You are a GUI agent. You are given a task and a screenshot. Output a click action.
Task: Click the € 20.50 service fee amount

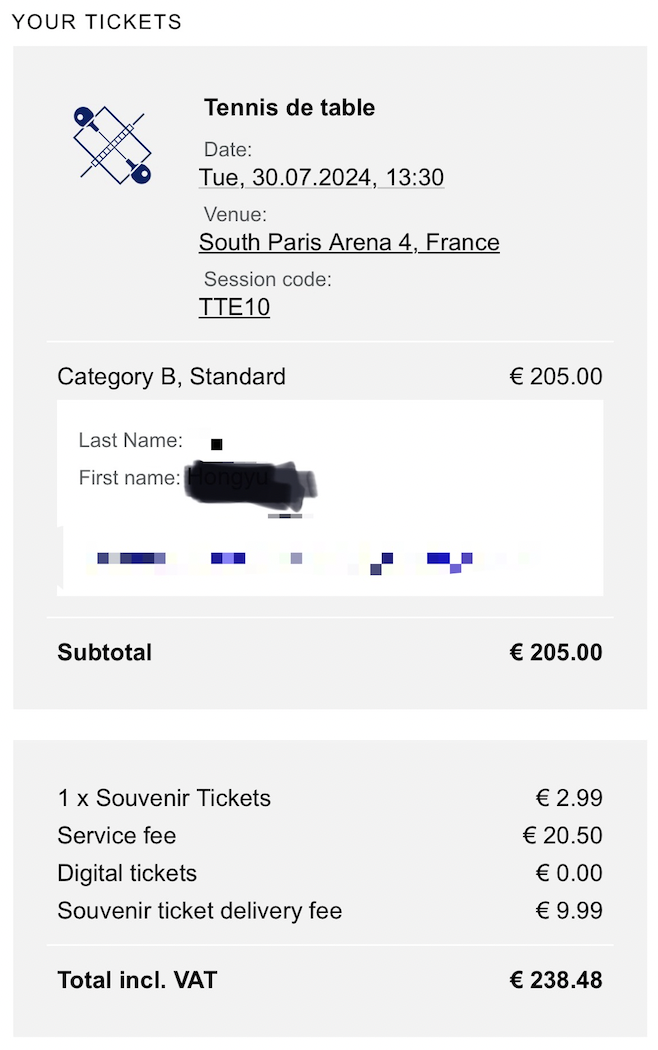(562, 835)
